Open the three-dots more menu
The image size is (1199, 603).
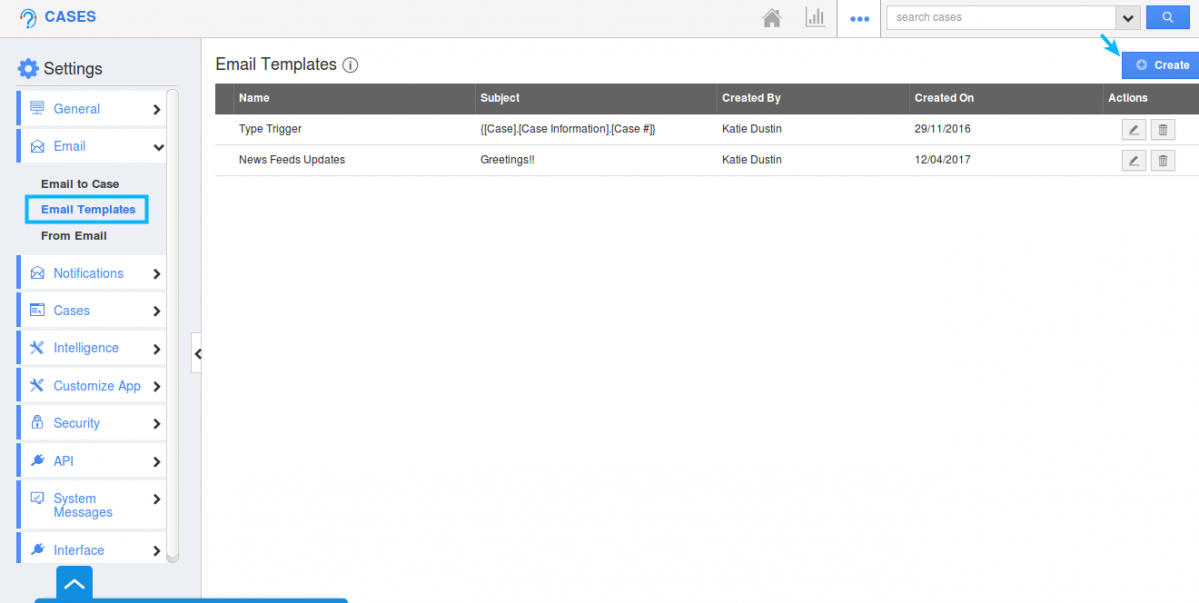pyautogui.click(x=860, y=18)
